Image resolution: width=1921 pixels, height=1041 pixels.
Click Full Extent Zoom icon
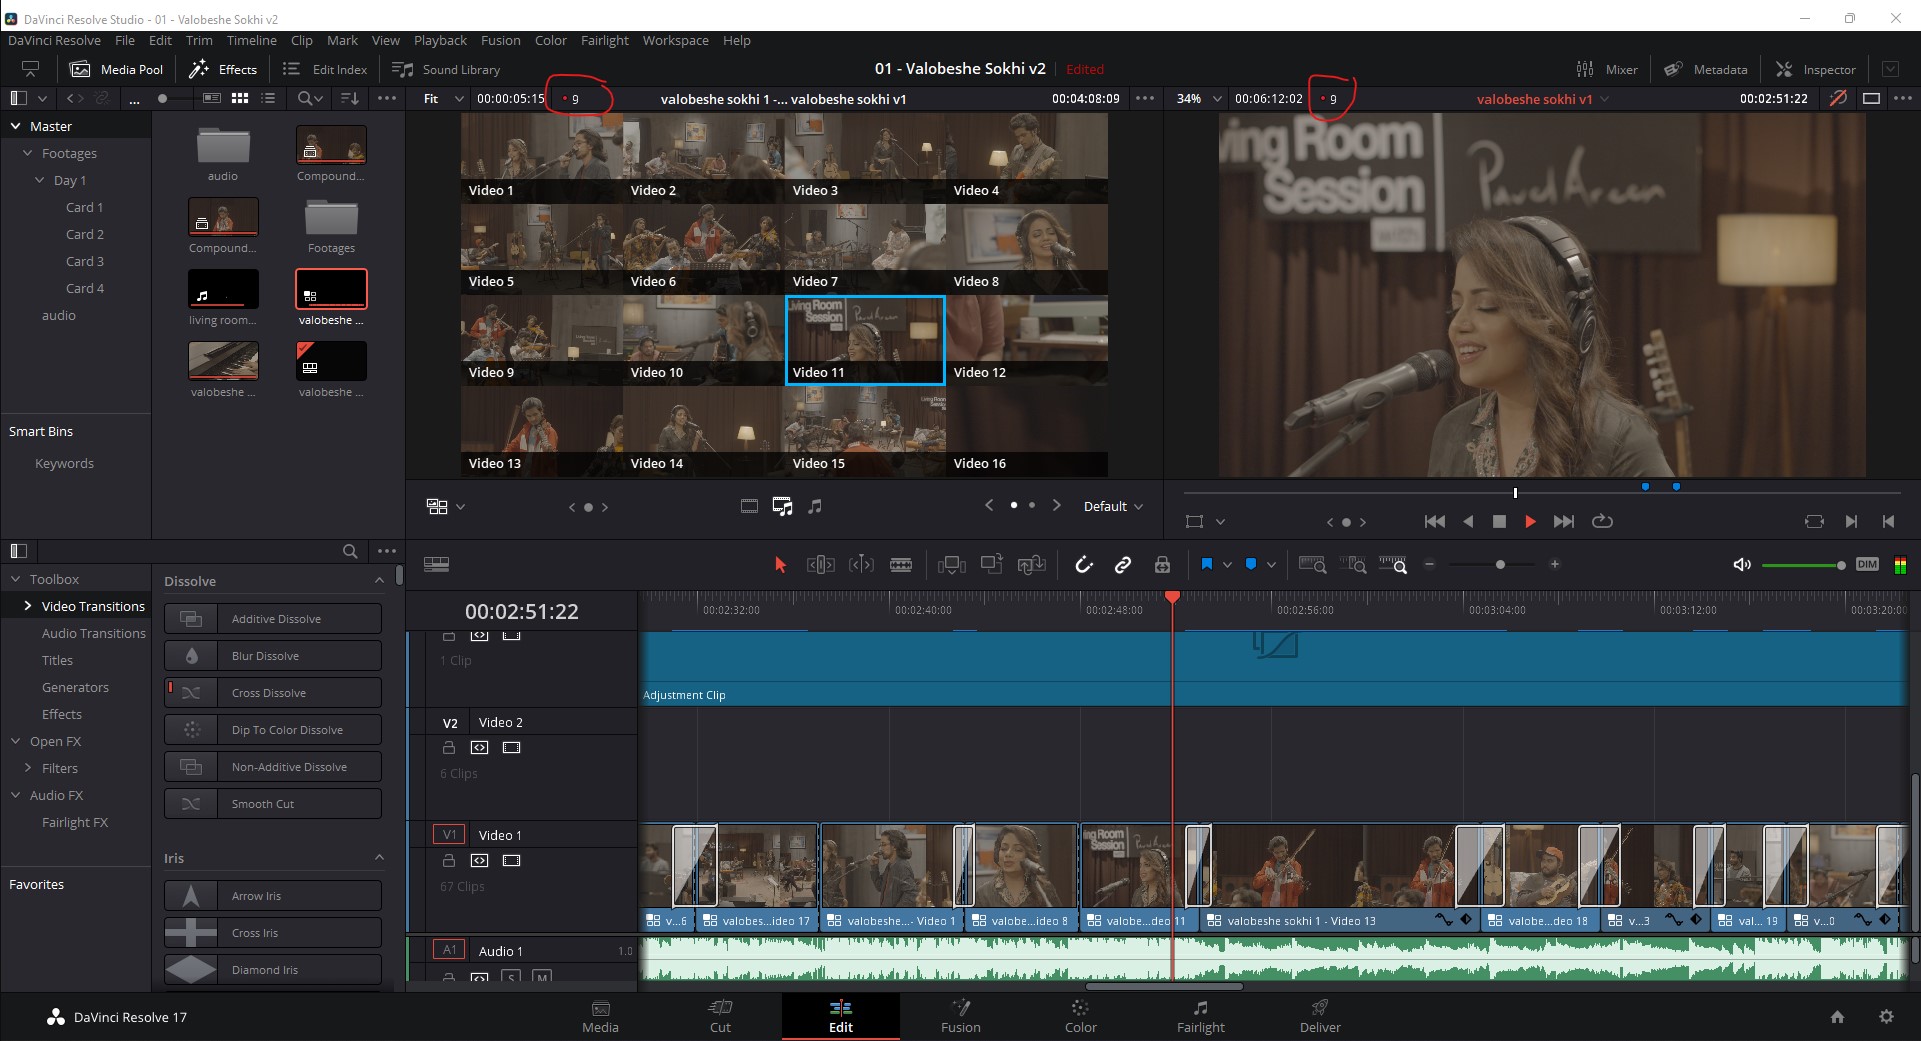[1312, 565]
